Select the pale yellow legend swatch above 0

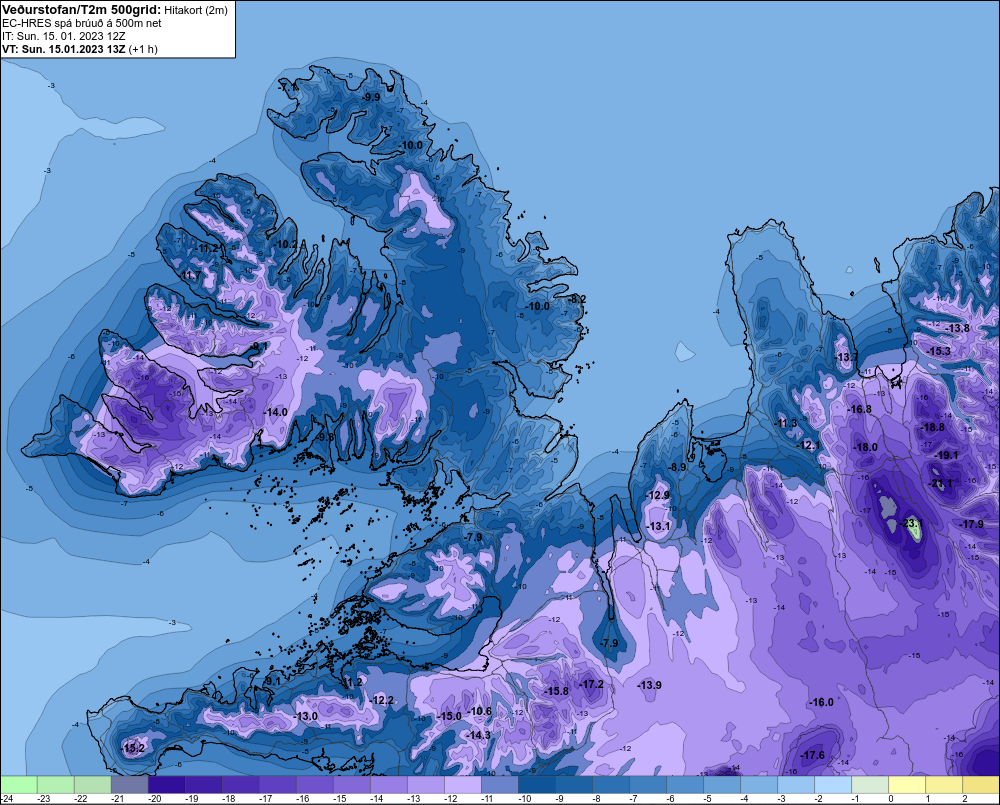click(x=906, y=784)
